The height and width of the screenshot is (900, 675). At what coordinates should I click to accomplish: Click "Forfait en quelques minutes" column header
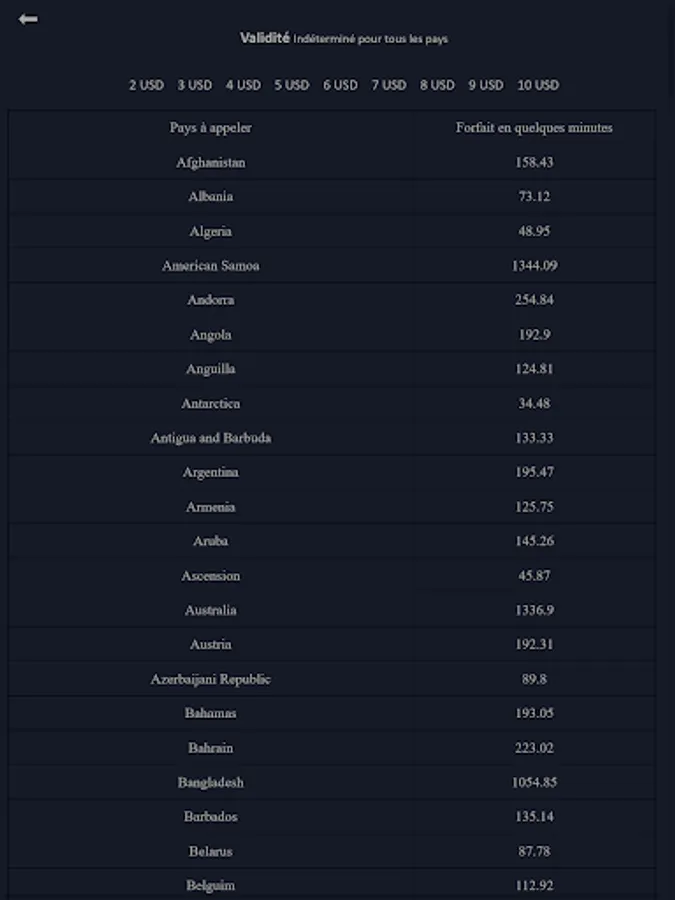tap(534, 128)
